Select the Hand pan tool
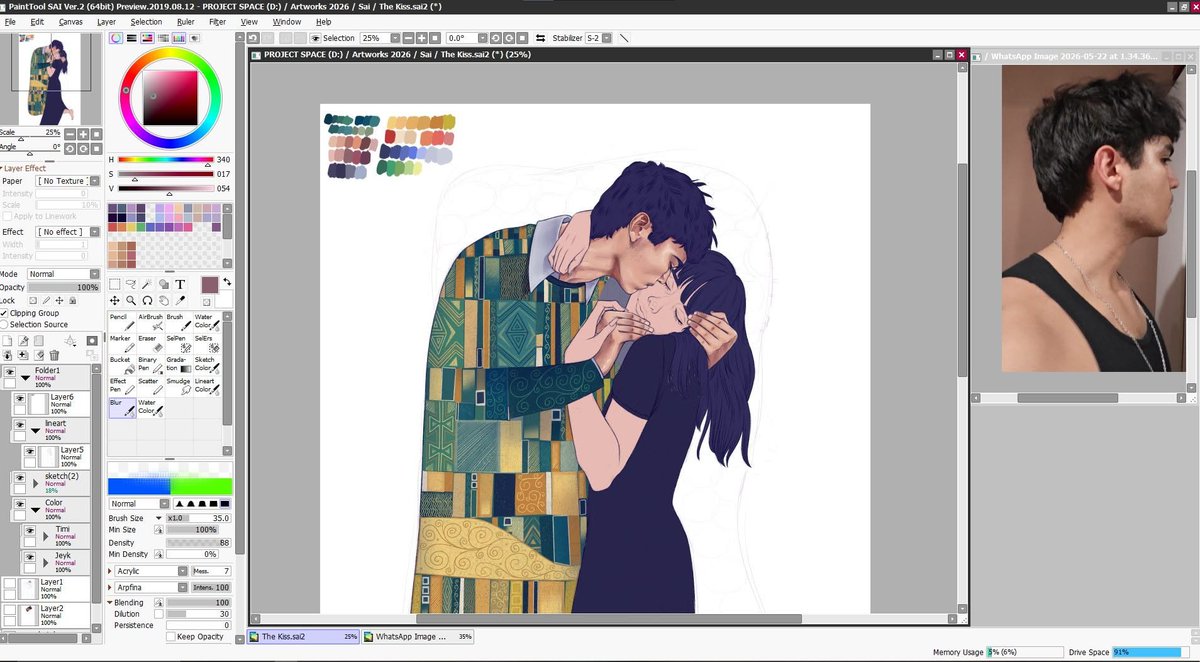The width and height of the screenshot is (1200, 662). click(x=164, y=300)
